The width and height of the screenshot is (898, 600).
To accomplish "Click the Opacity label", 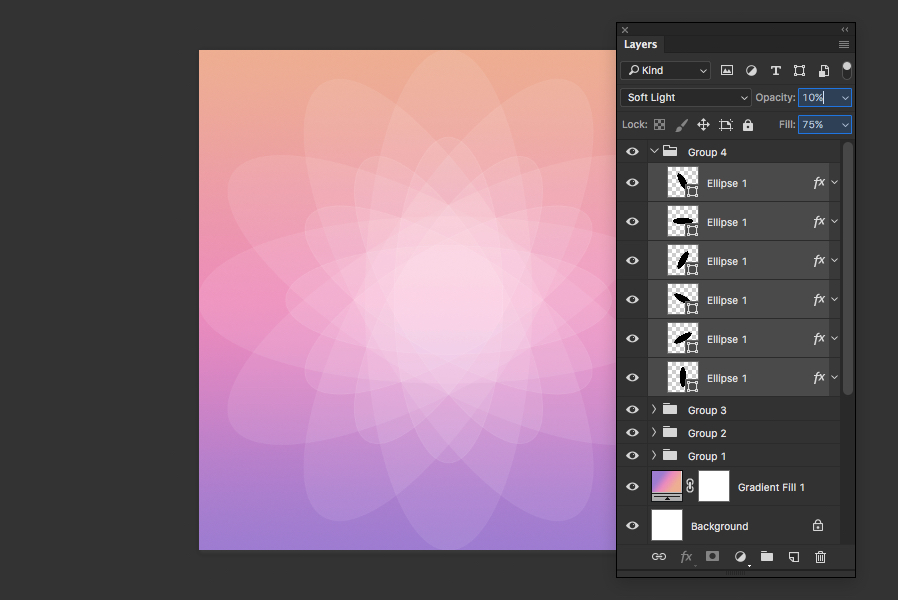I will (775, 97).
